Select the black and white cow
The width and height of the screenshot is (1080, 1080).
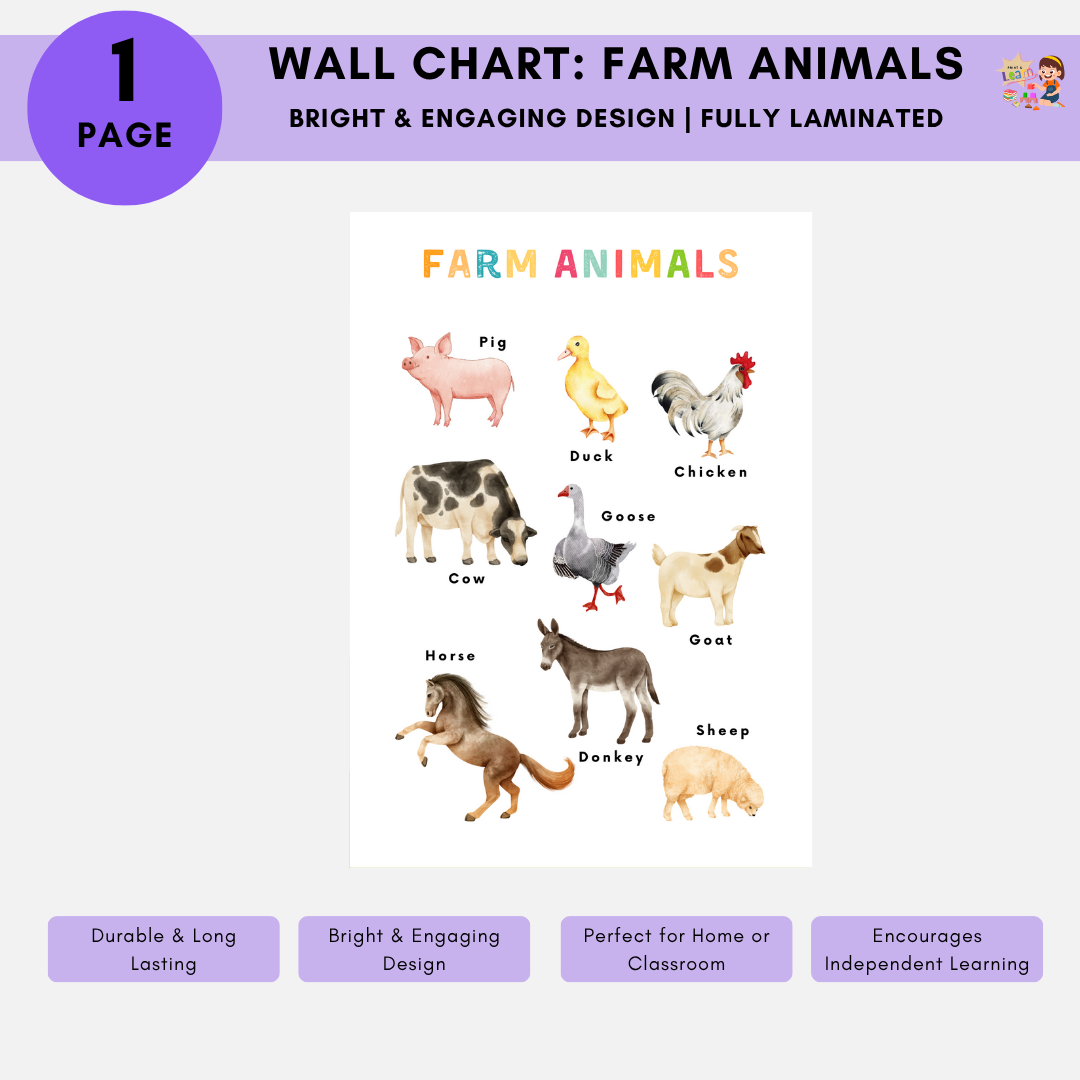[x=463, y=512]
